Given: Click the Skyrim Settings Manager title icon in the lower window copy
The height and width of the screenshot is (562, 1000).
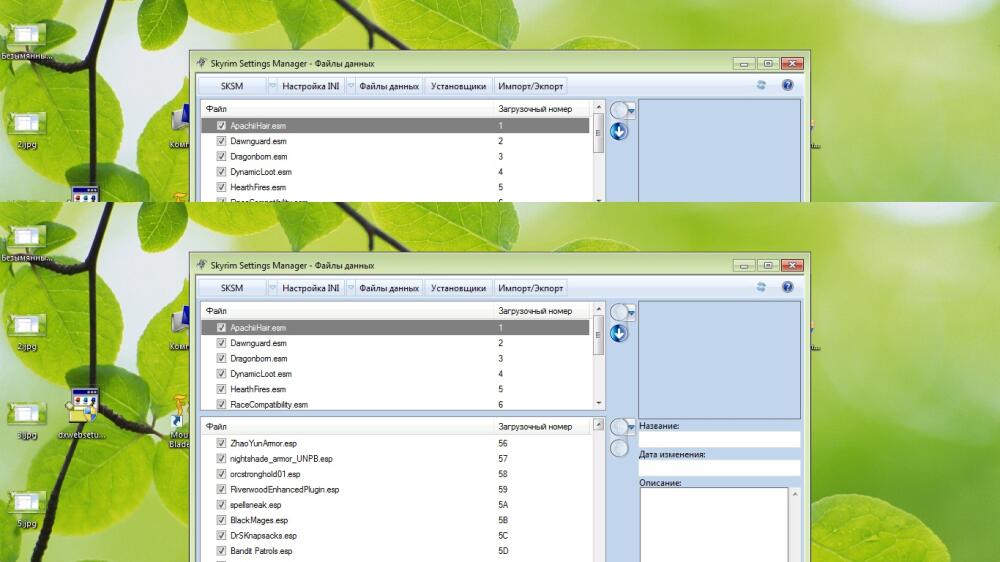Looking at the screenshot, I should coord(202,265).
